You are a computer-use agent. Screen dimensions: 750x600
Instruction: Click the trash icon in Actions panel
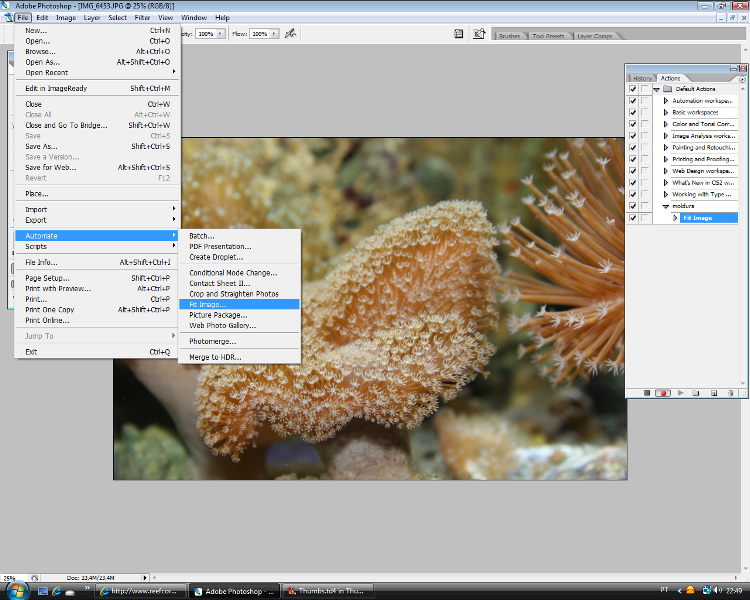point(731,393)
